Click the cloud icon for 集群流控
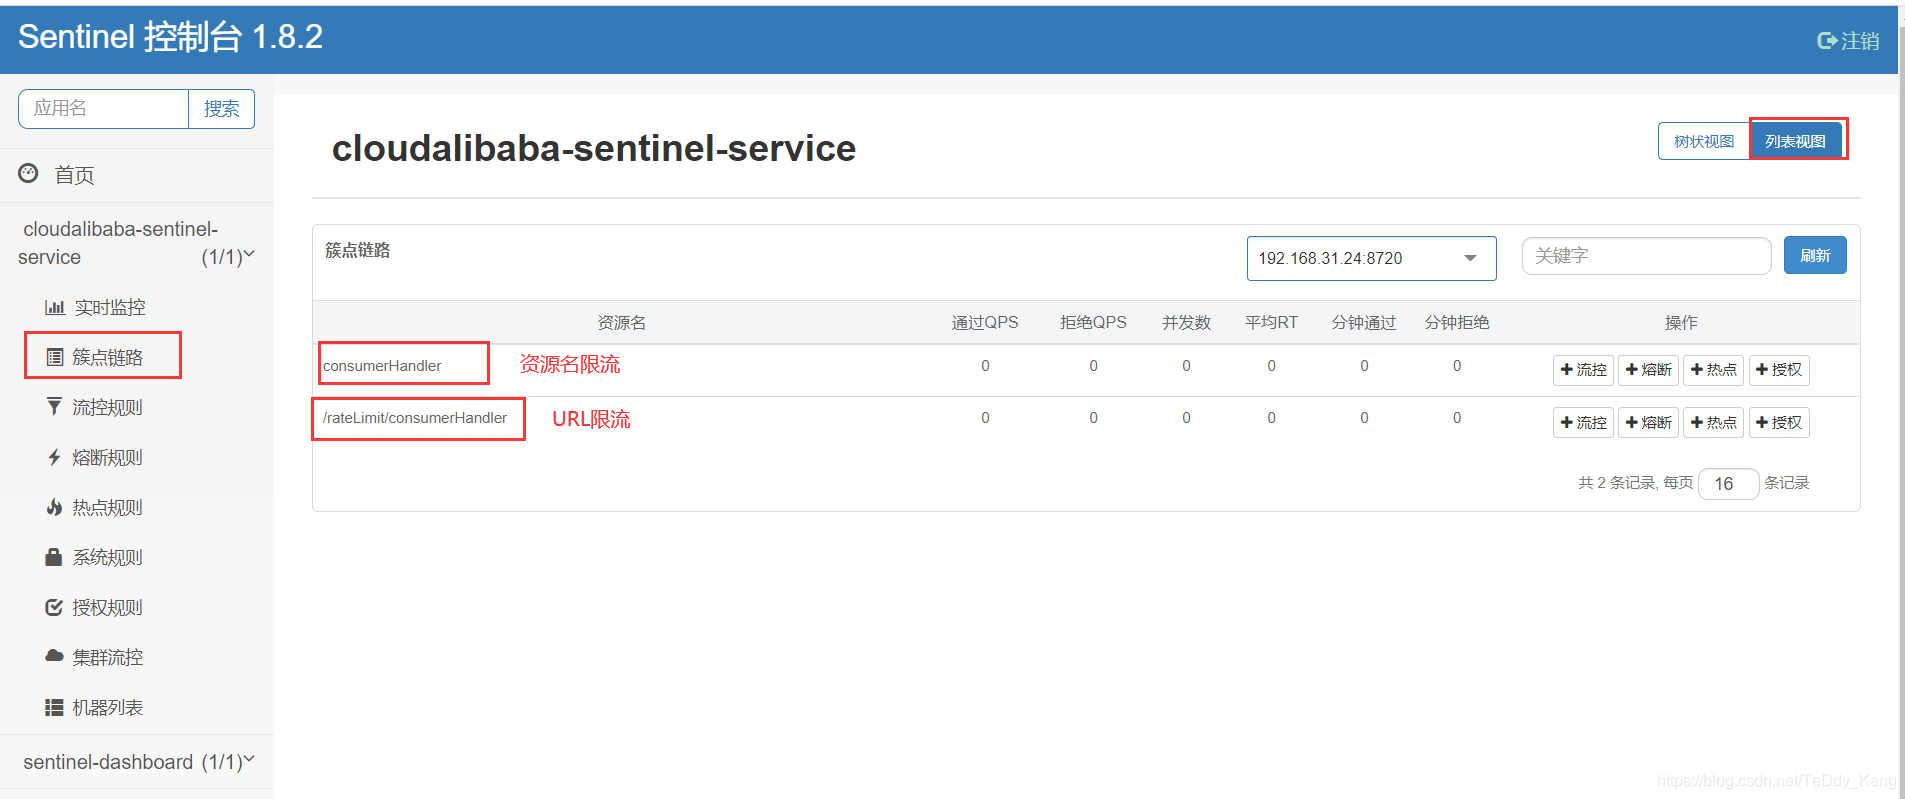This screenshot has width=1905, height=799. 54,656
